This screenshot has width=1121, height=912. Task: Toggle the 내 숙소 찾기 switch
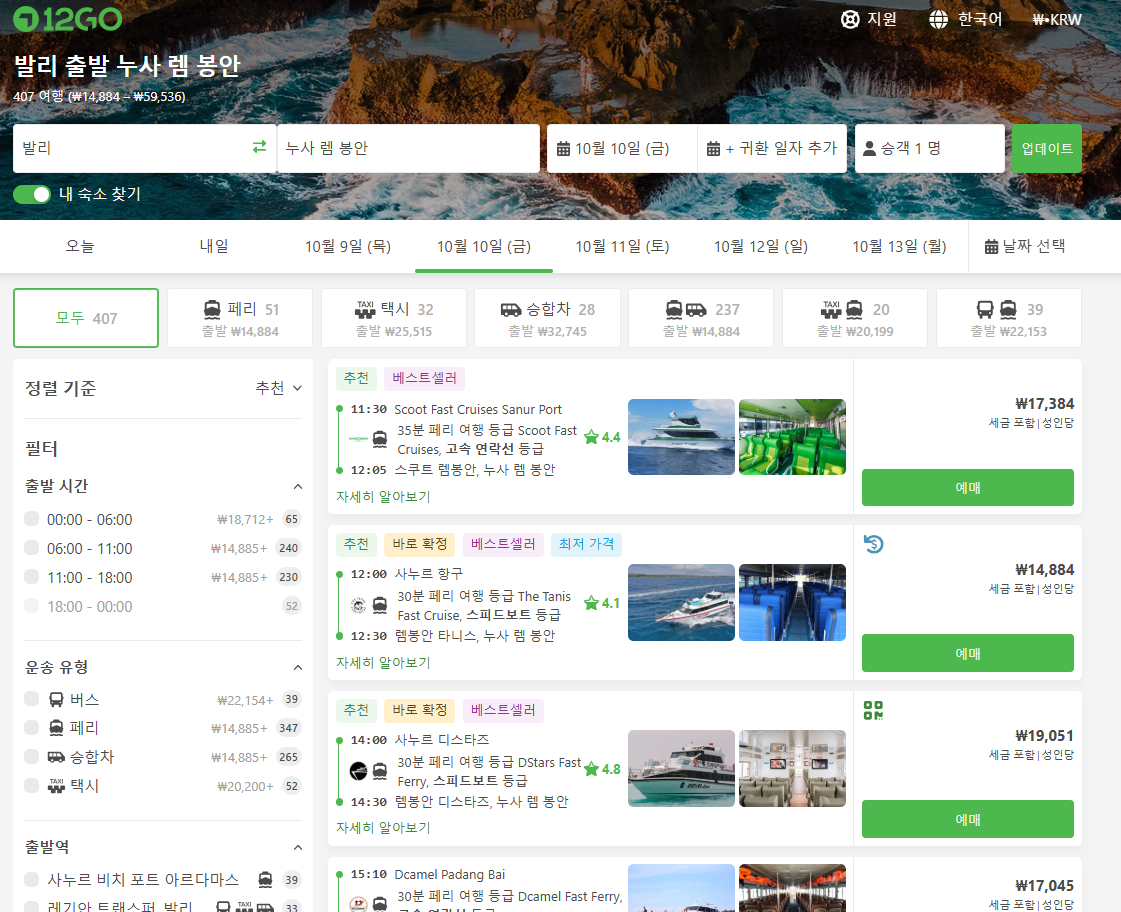click(32, 194)
